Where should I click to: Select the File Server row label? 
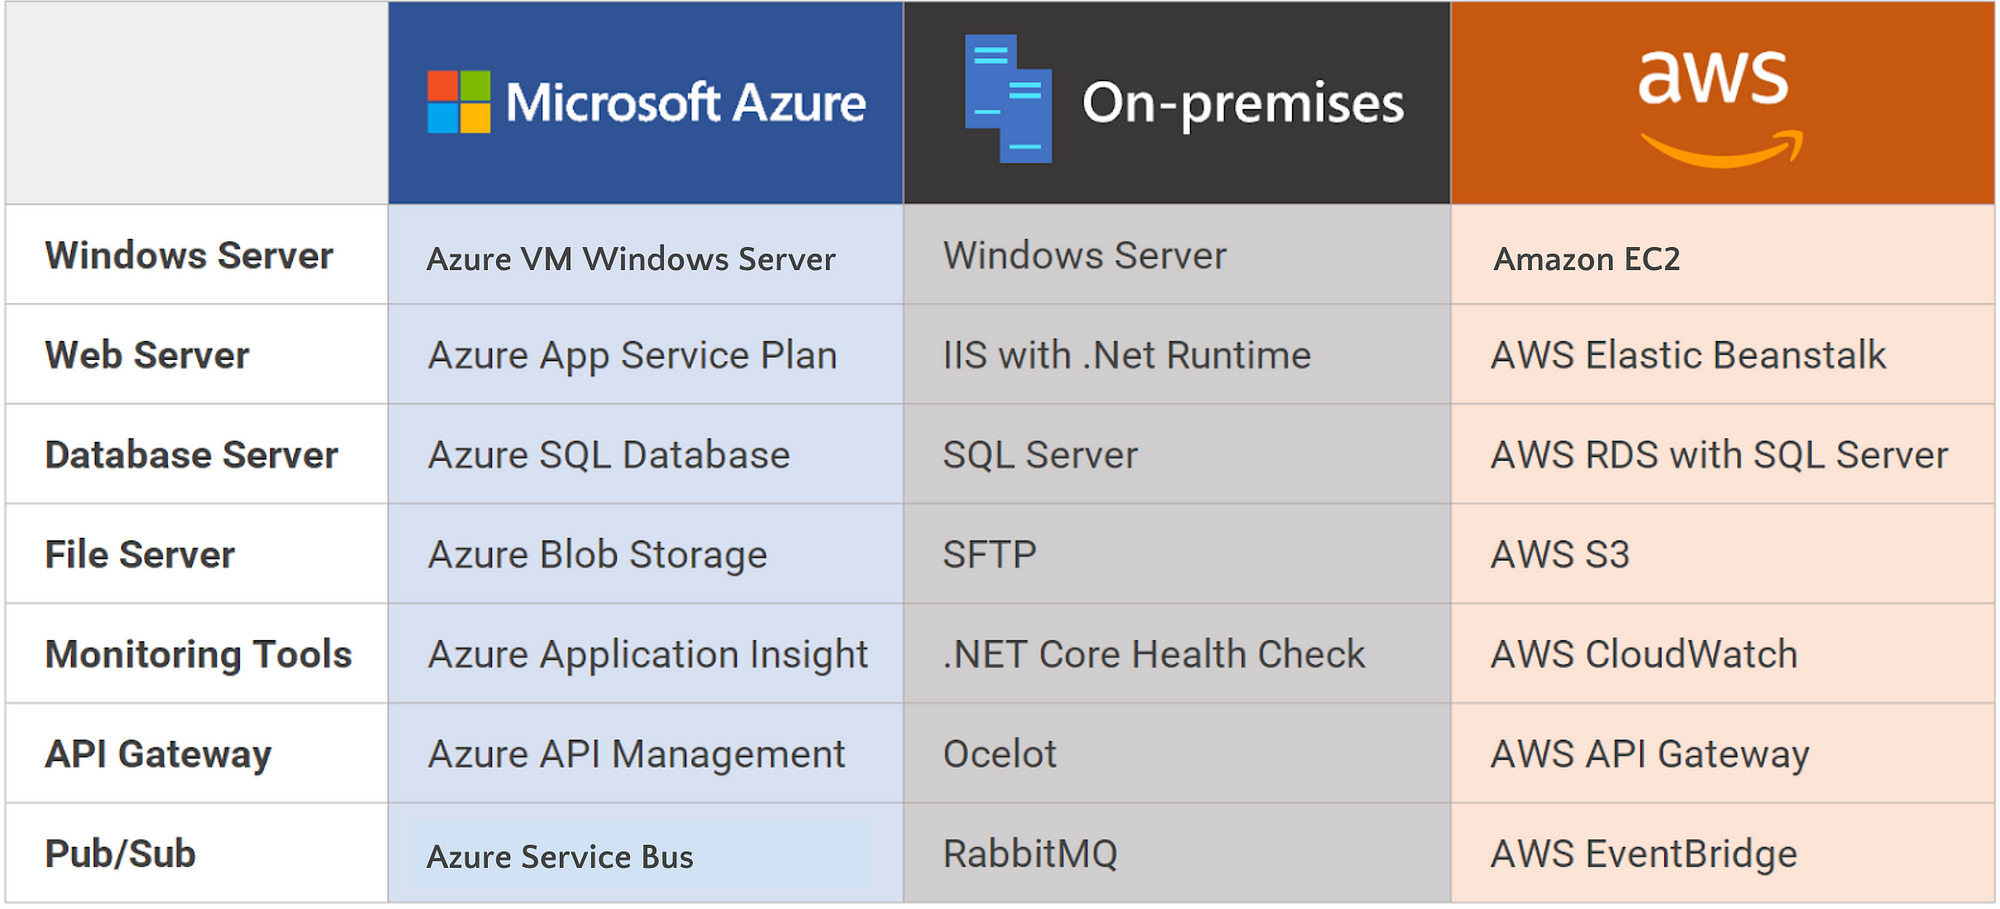coord(140,554)
